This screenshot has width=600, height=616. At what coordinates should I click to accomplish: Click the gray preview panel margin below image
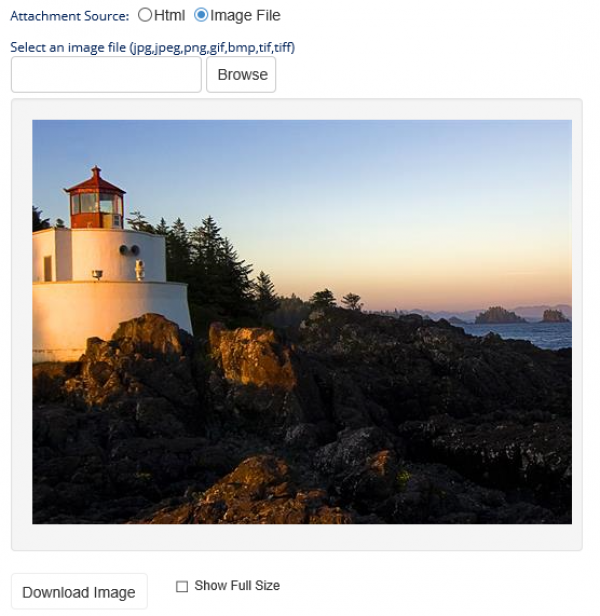point(297,537)
